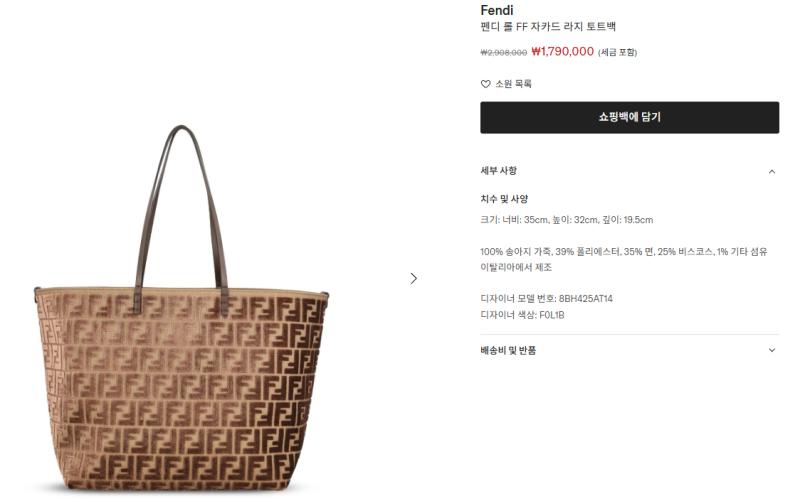Show the next product image arrow
Screen dimensions: 800x501
[413, 279]
